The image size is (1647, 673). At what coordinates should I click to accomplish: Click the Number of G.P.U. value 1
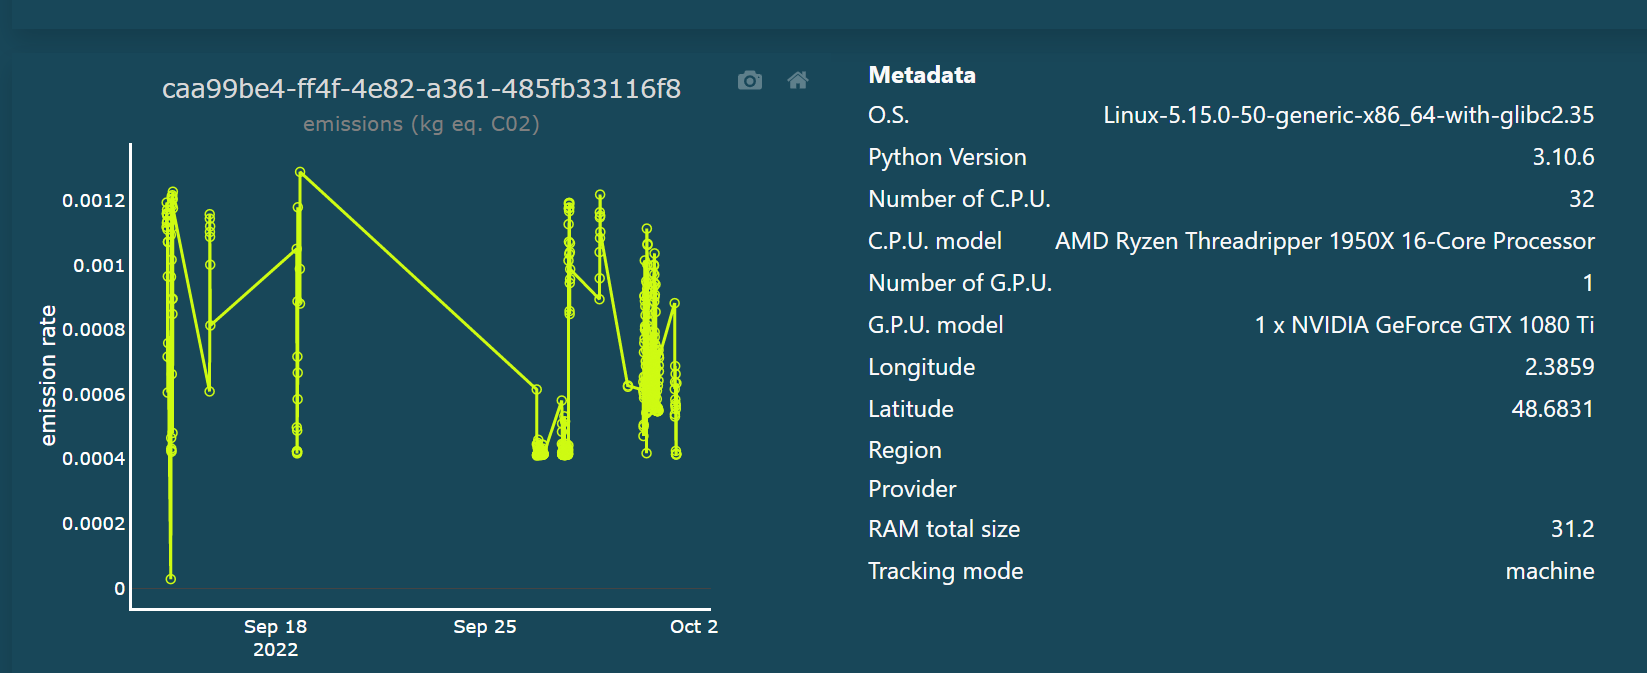[x=1588, y=283]
